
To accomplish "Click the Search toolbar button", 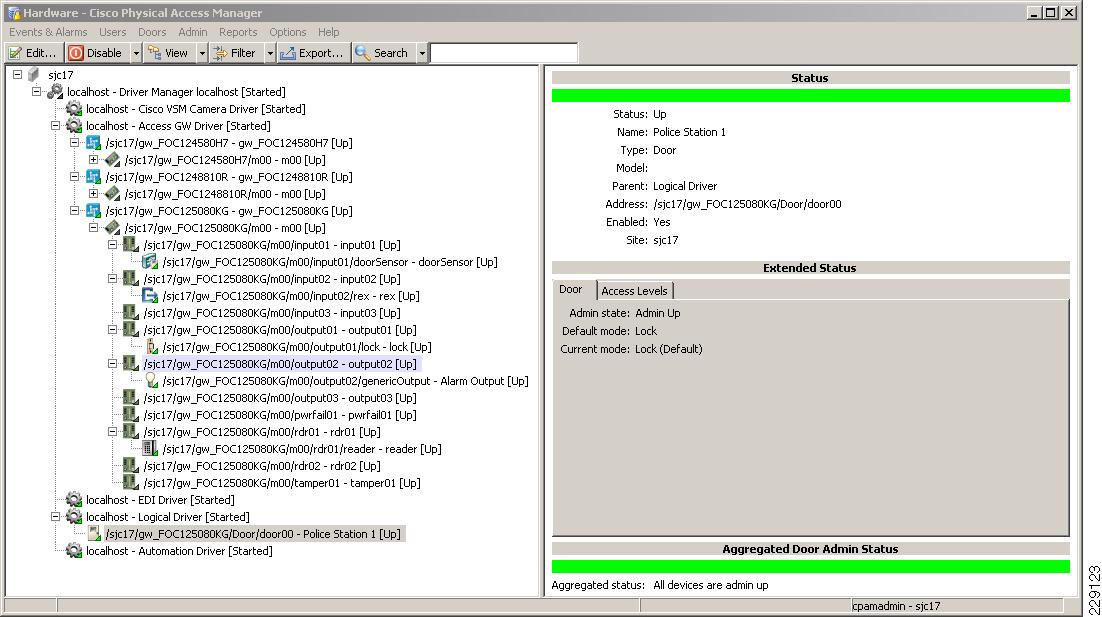I will tap(383, 53).
